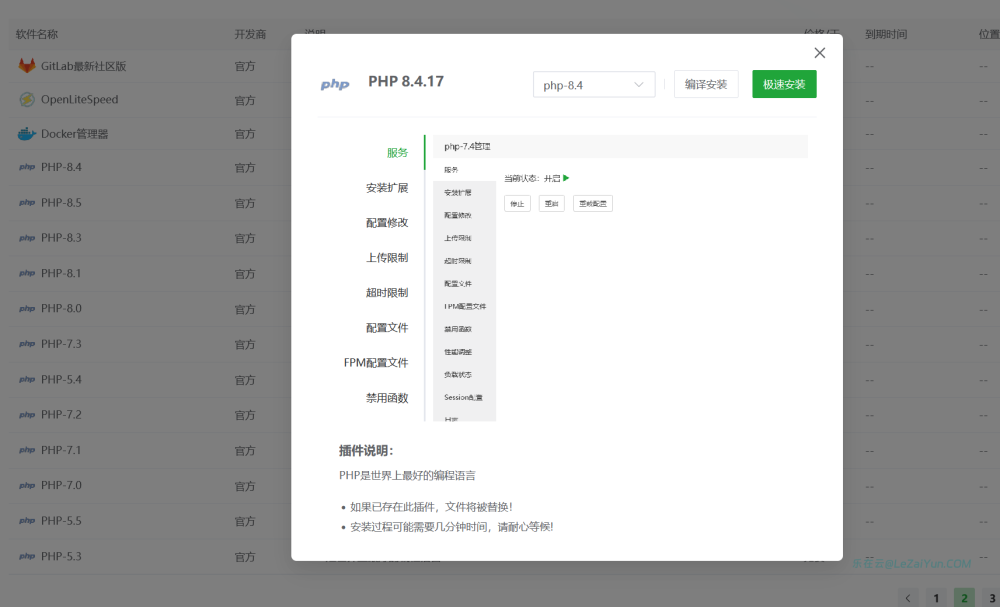Click the PHP-5.5 name in the list
This screenshot has height=607, width=1000.
(x=61, y=521)
